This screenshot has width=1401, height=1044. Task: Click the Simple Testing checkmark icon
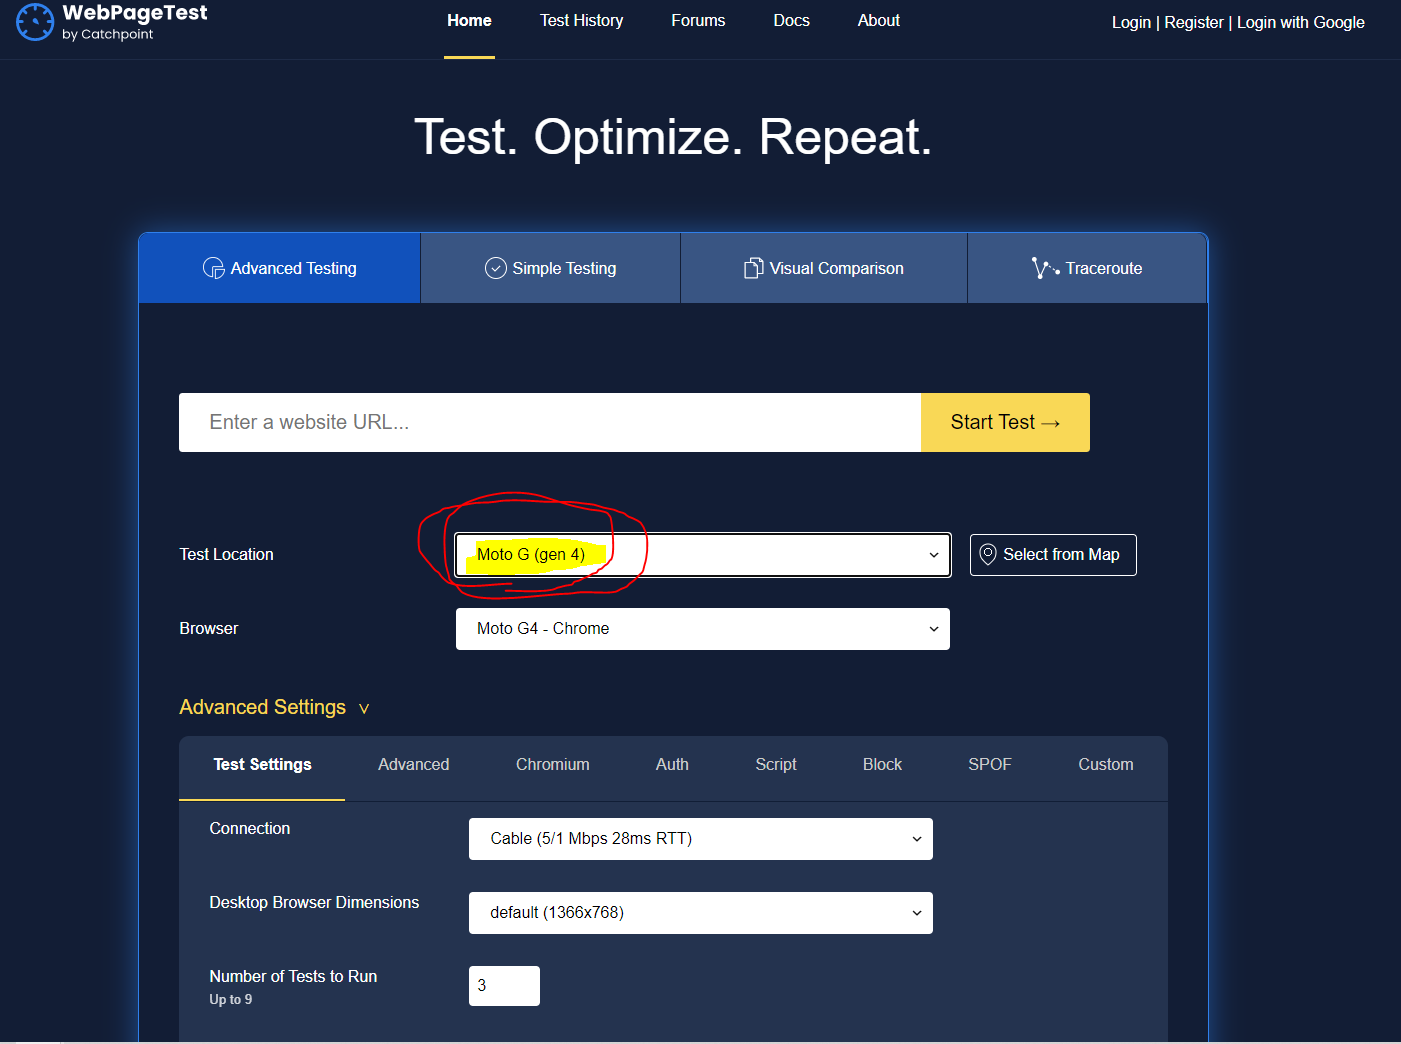click(496, 268)
